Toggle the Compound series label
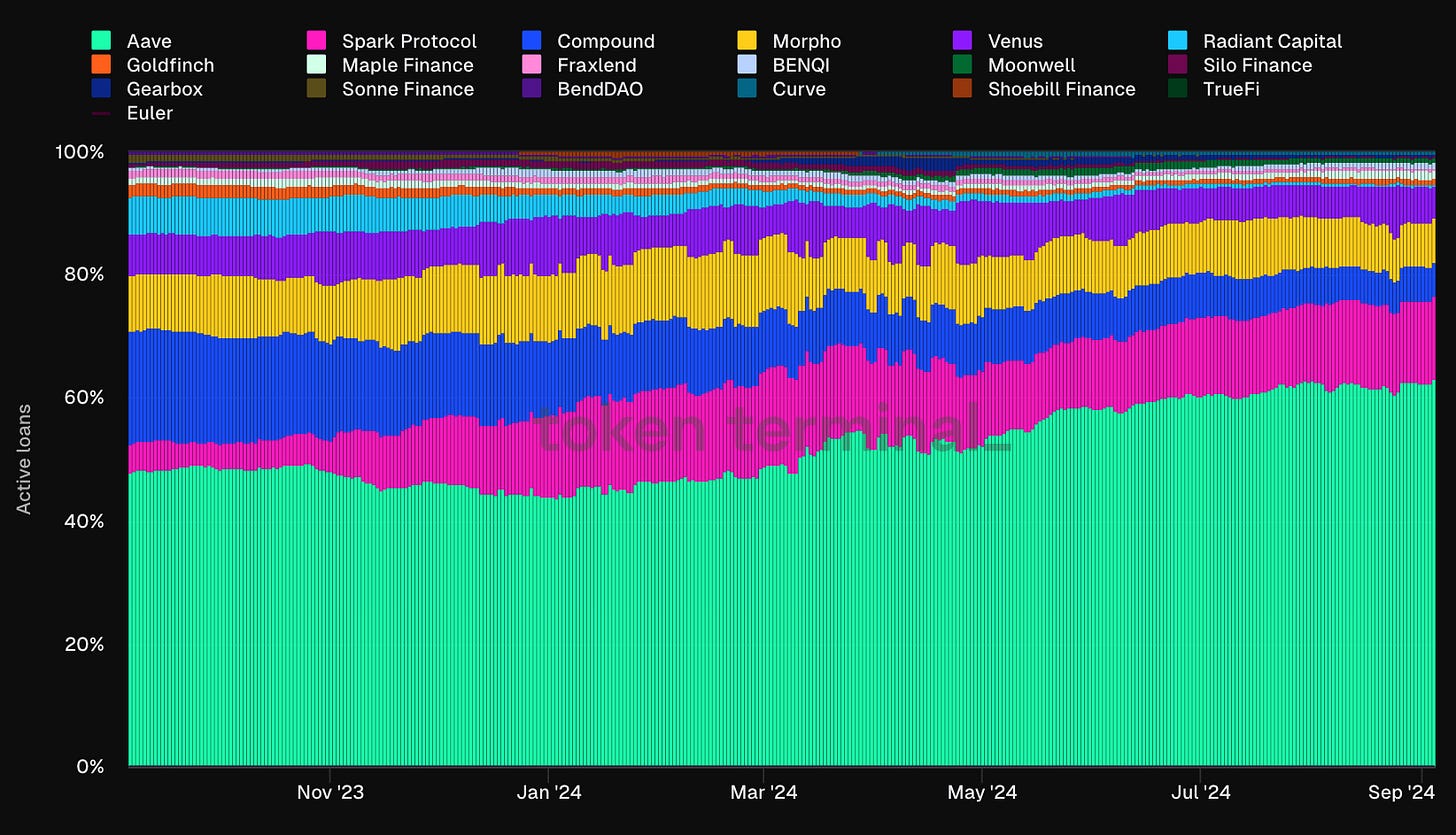The image size is (1456, 835). pyautogui.click(x=606, y=41)
